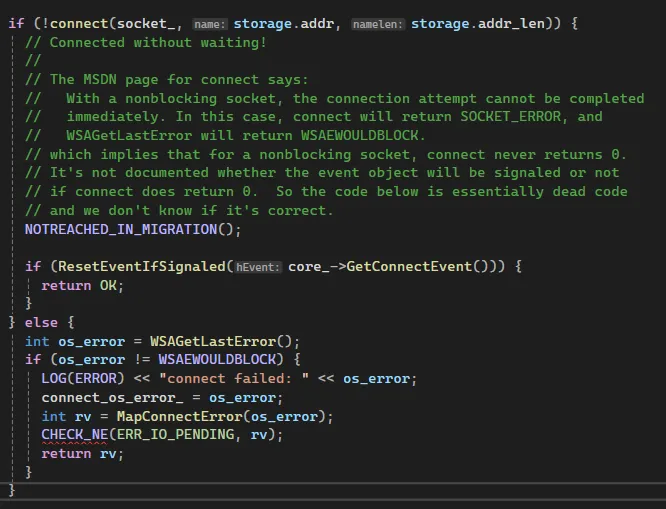The height and width of the screenshot is (509, 666).
Task: Click the 'name:' inlay hint
Action: pyautogui.click(x=210, y=24)
